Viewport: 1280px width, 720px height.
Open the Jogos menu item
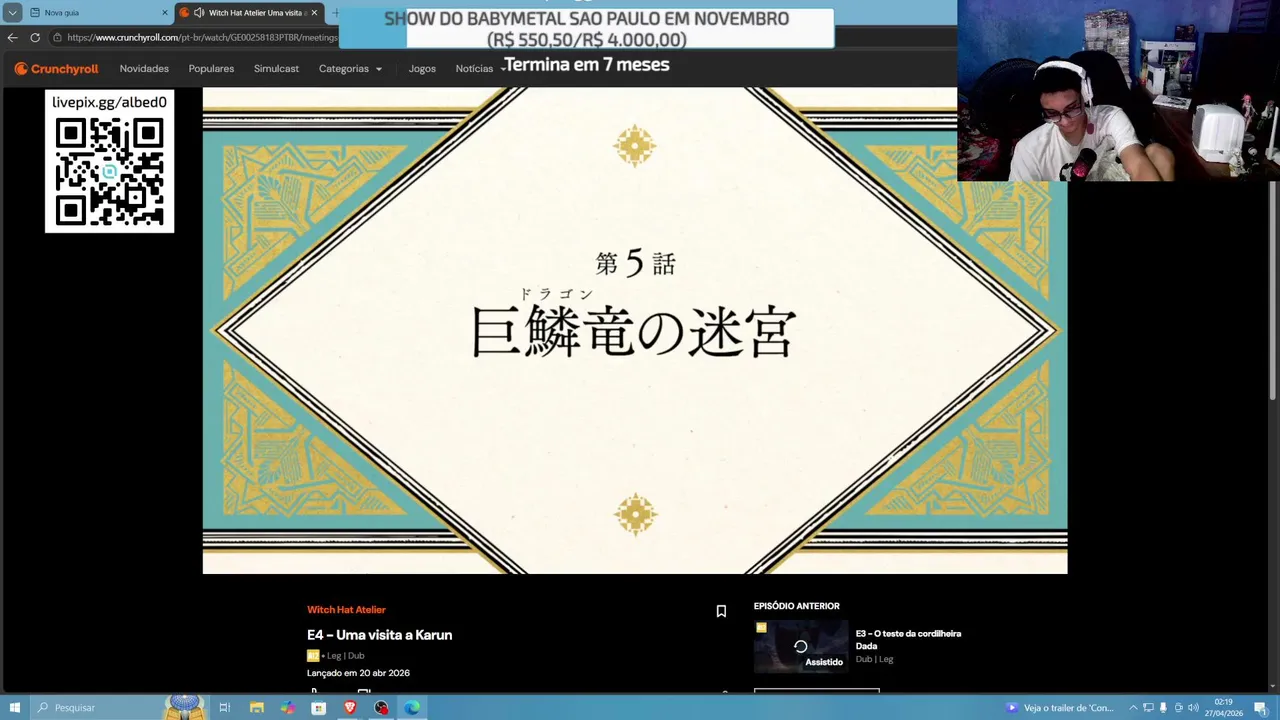point(422,69)
